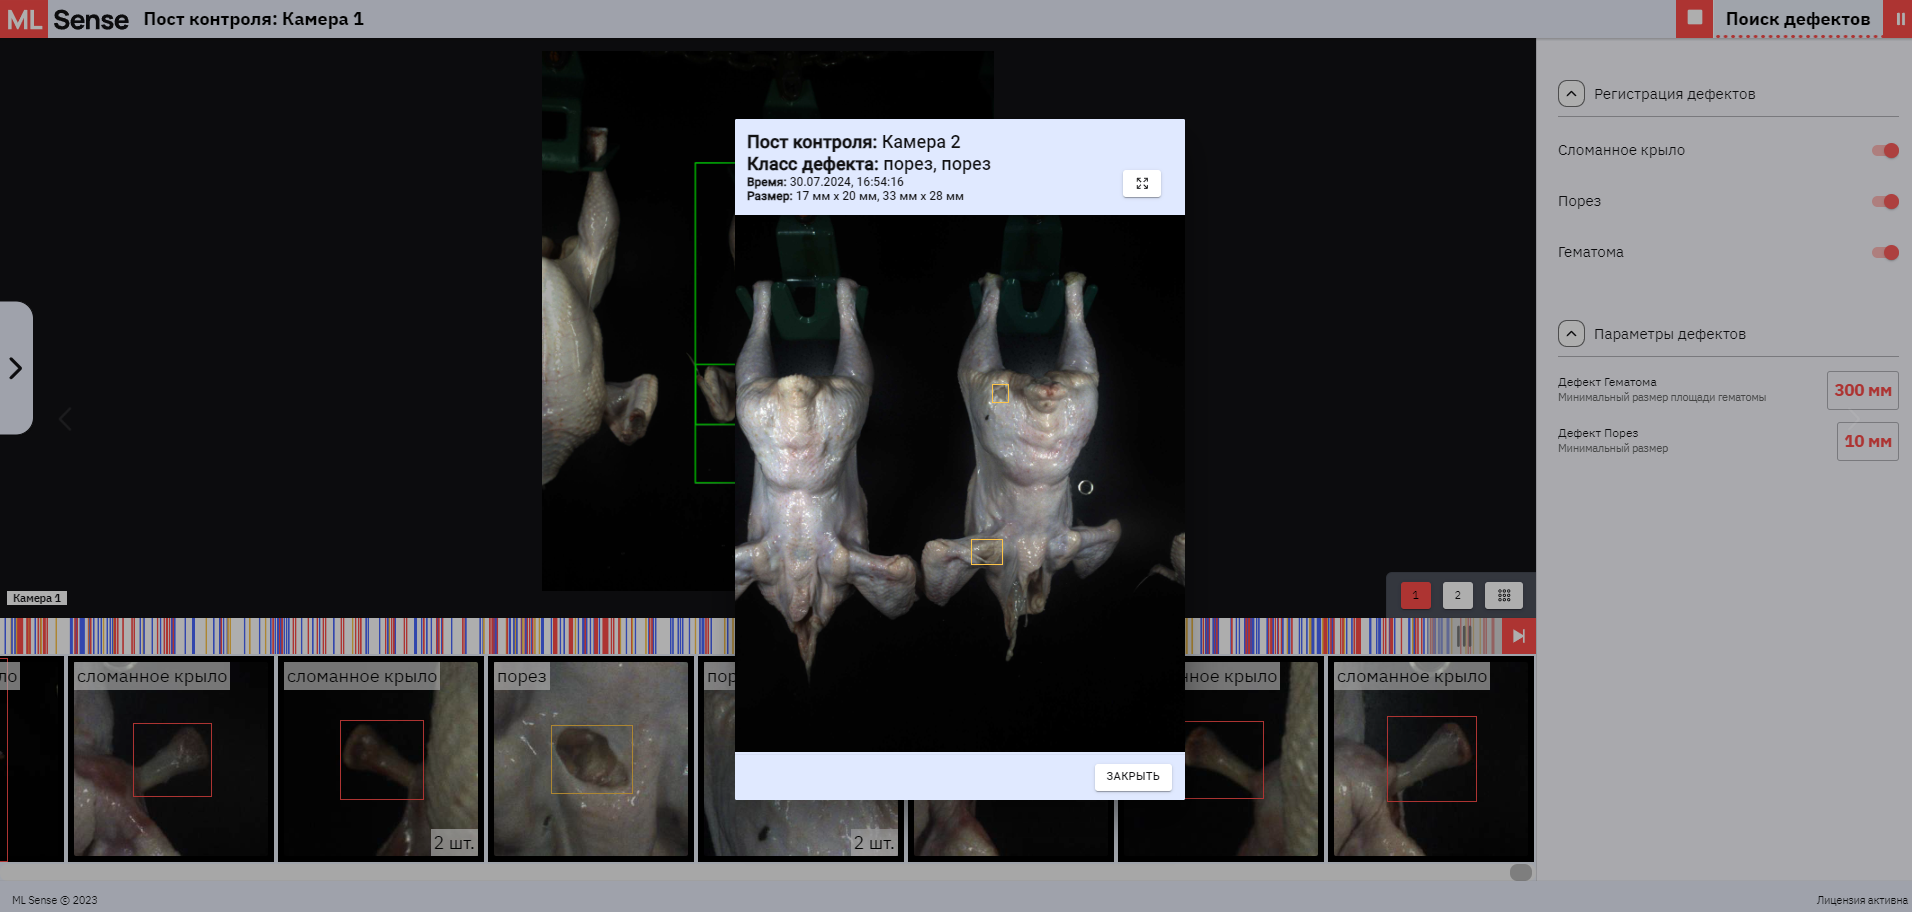Click the stop button next to Поиск дефектов
The height and width of the screenshot is (912, 1912).
(1694, 18)
